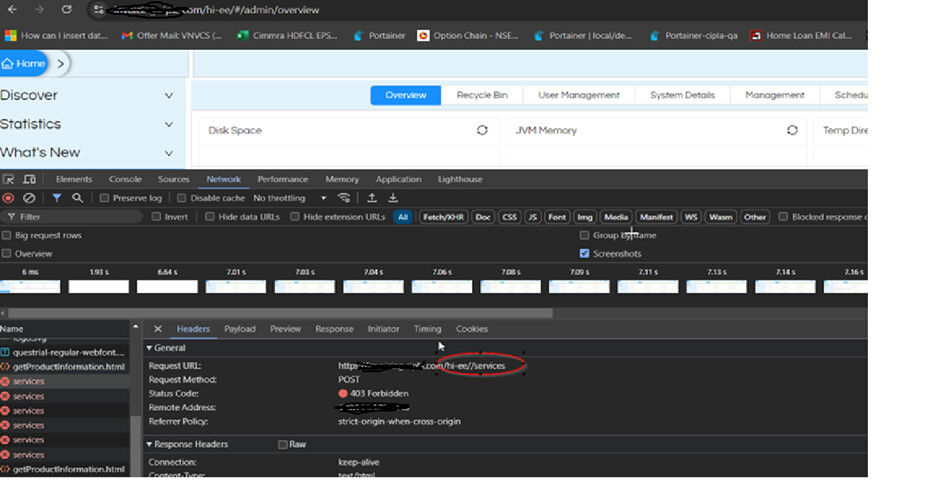Click the filmstrip horizontal scrollbar

coord(280,313)
